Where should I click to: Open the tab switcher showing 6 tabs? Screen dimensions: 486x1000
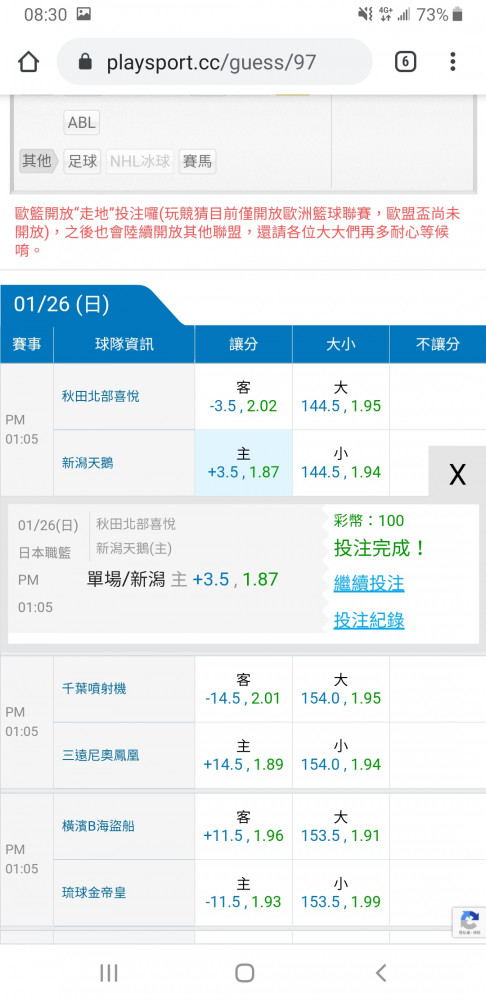pos(406,62)
